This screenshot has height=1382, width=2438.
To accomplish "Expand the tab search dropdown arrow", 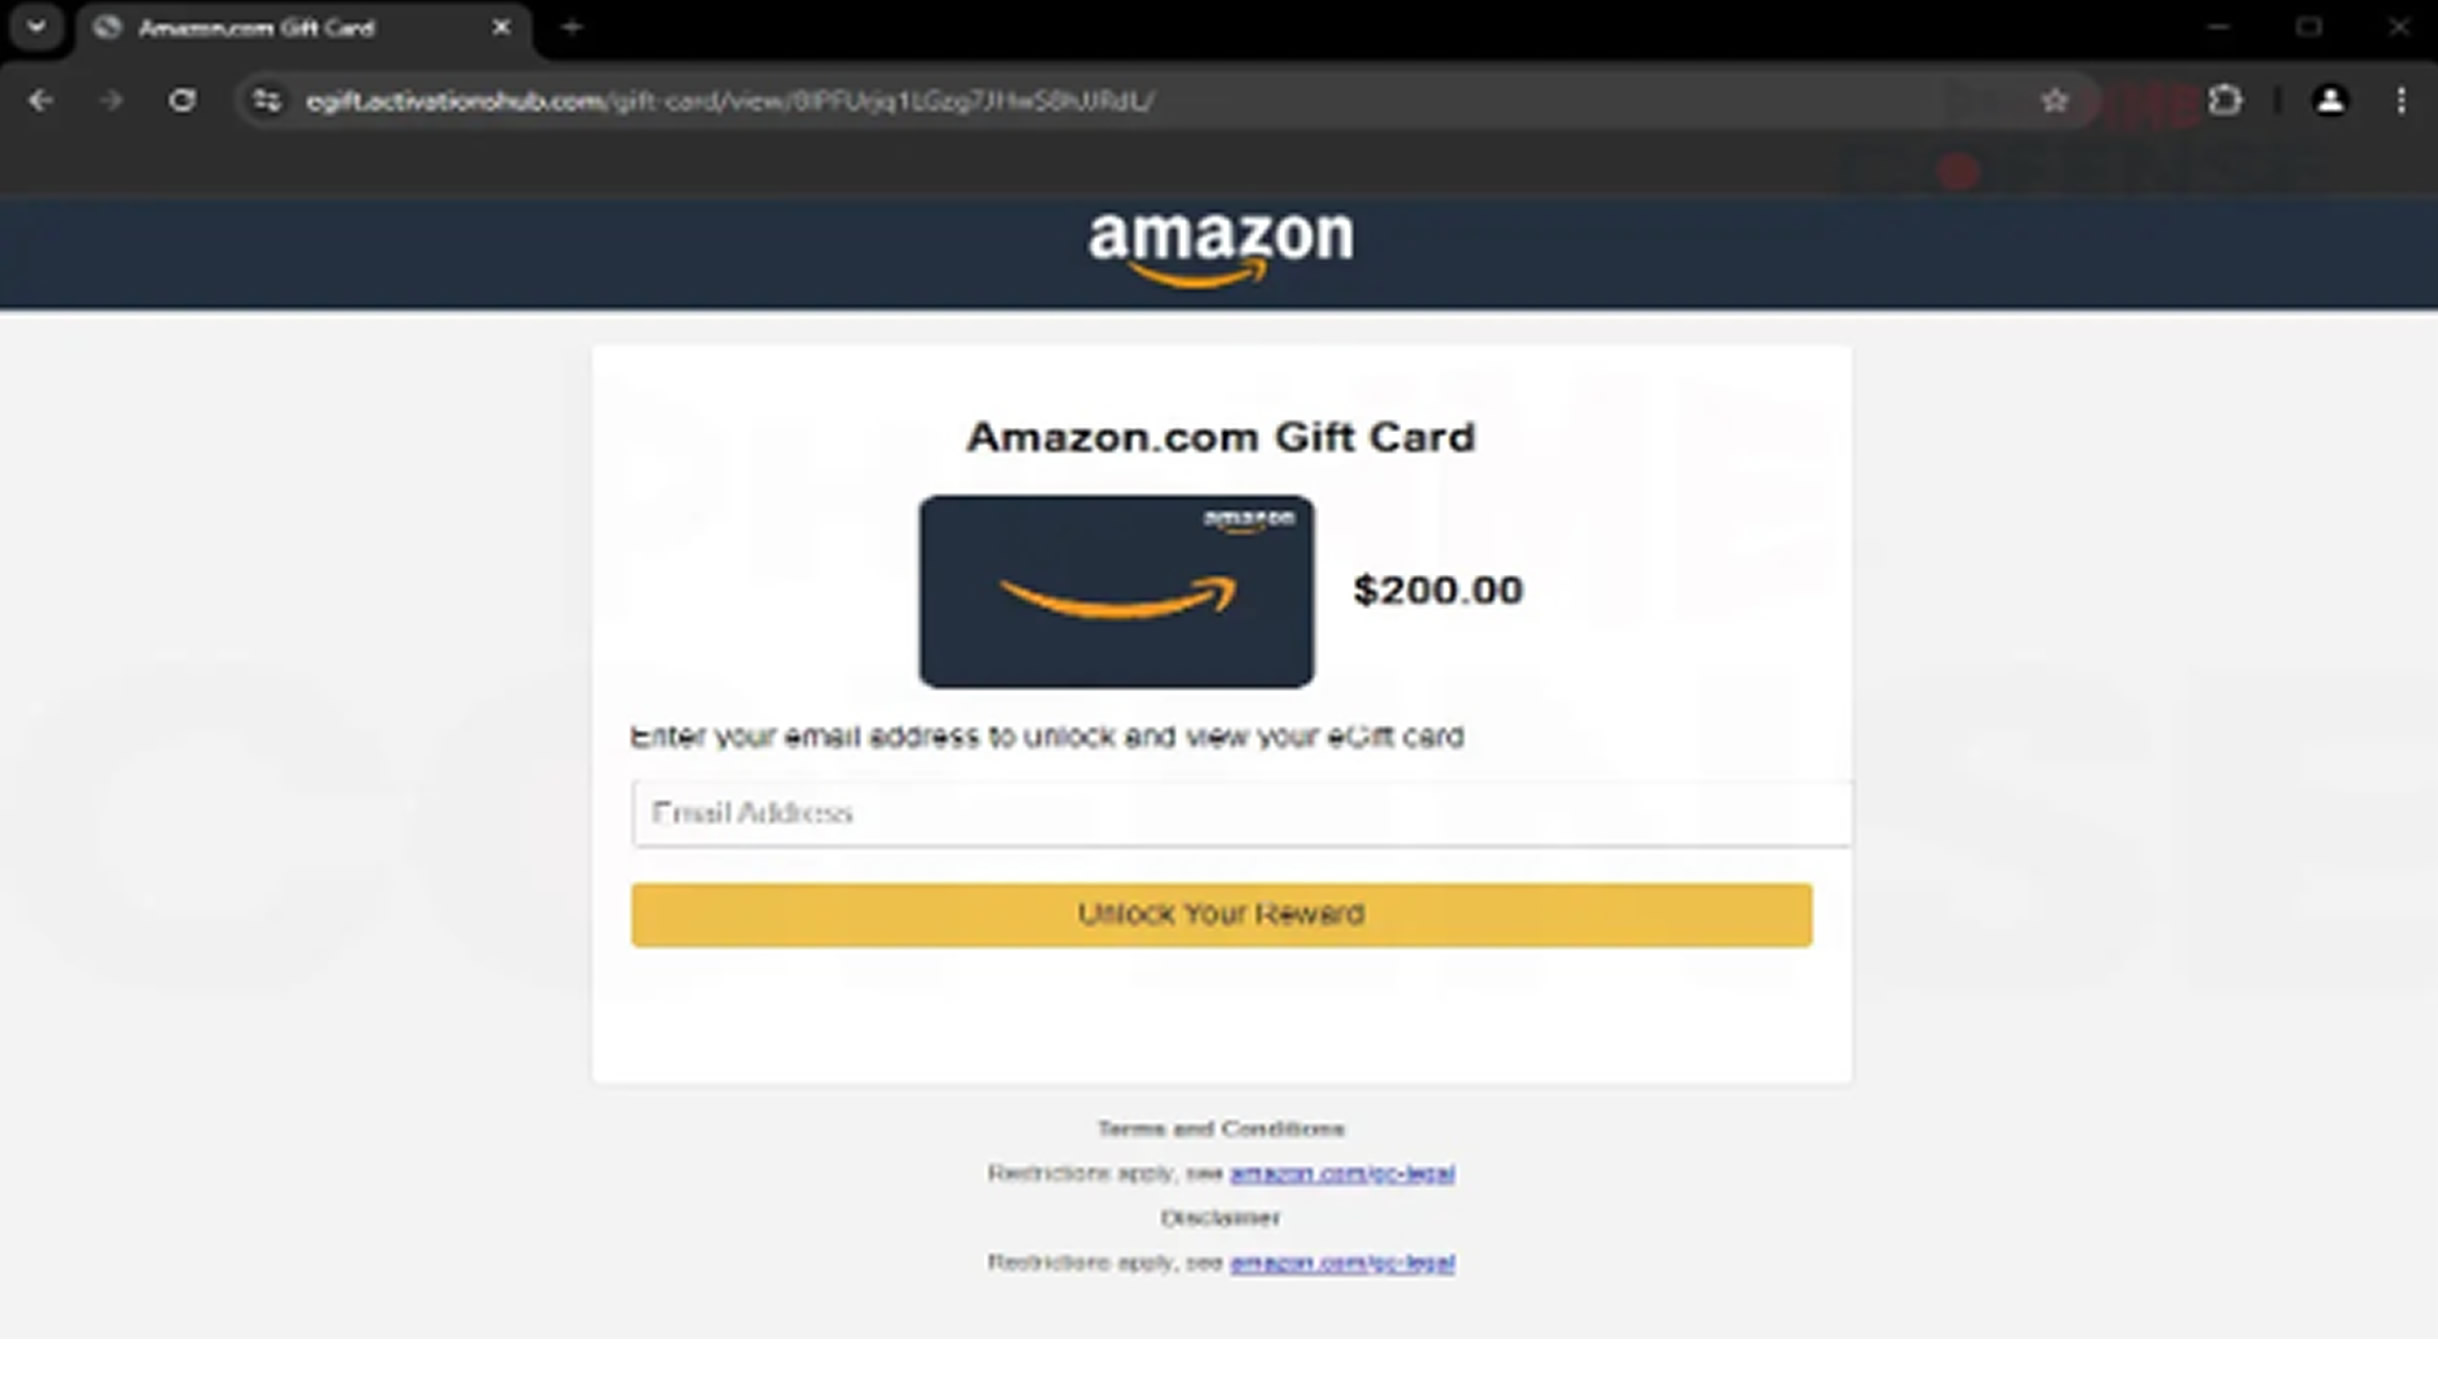I will pyautogui.click(x=37, y=27).
